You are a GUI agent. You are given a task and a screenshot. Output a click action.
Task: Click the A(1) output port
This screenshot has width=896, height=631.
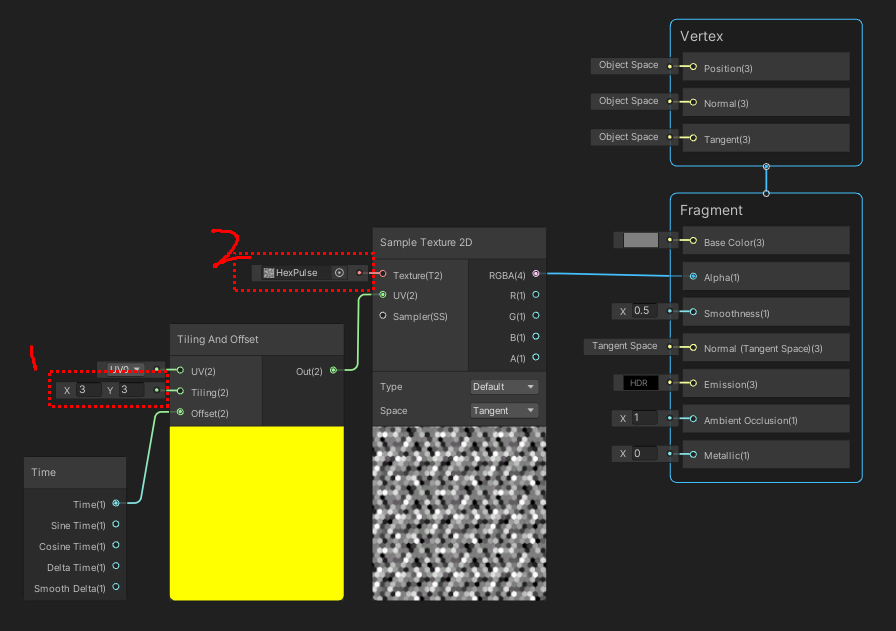[536, 357]
